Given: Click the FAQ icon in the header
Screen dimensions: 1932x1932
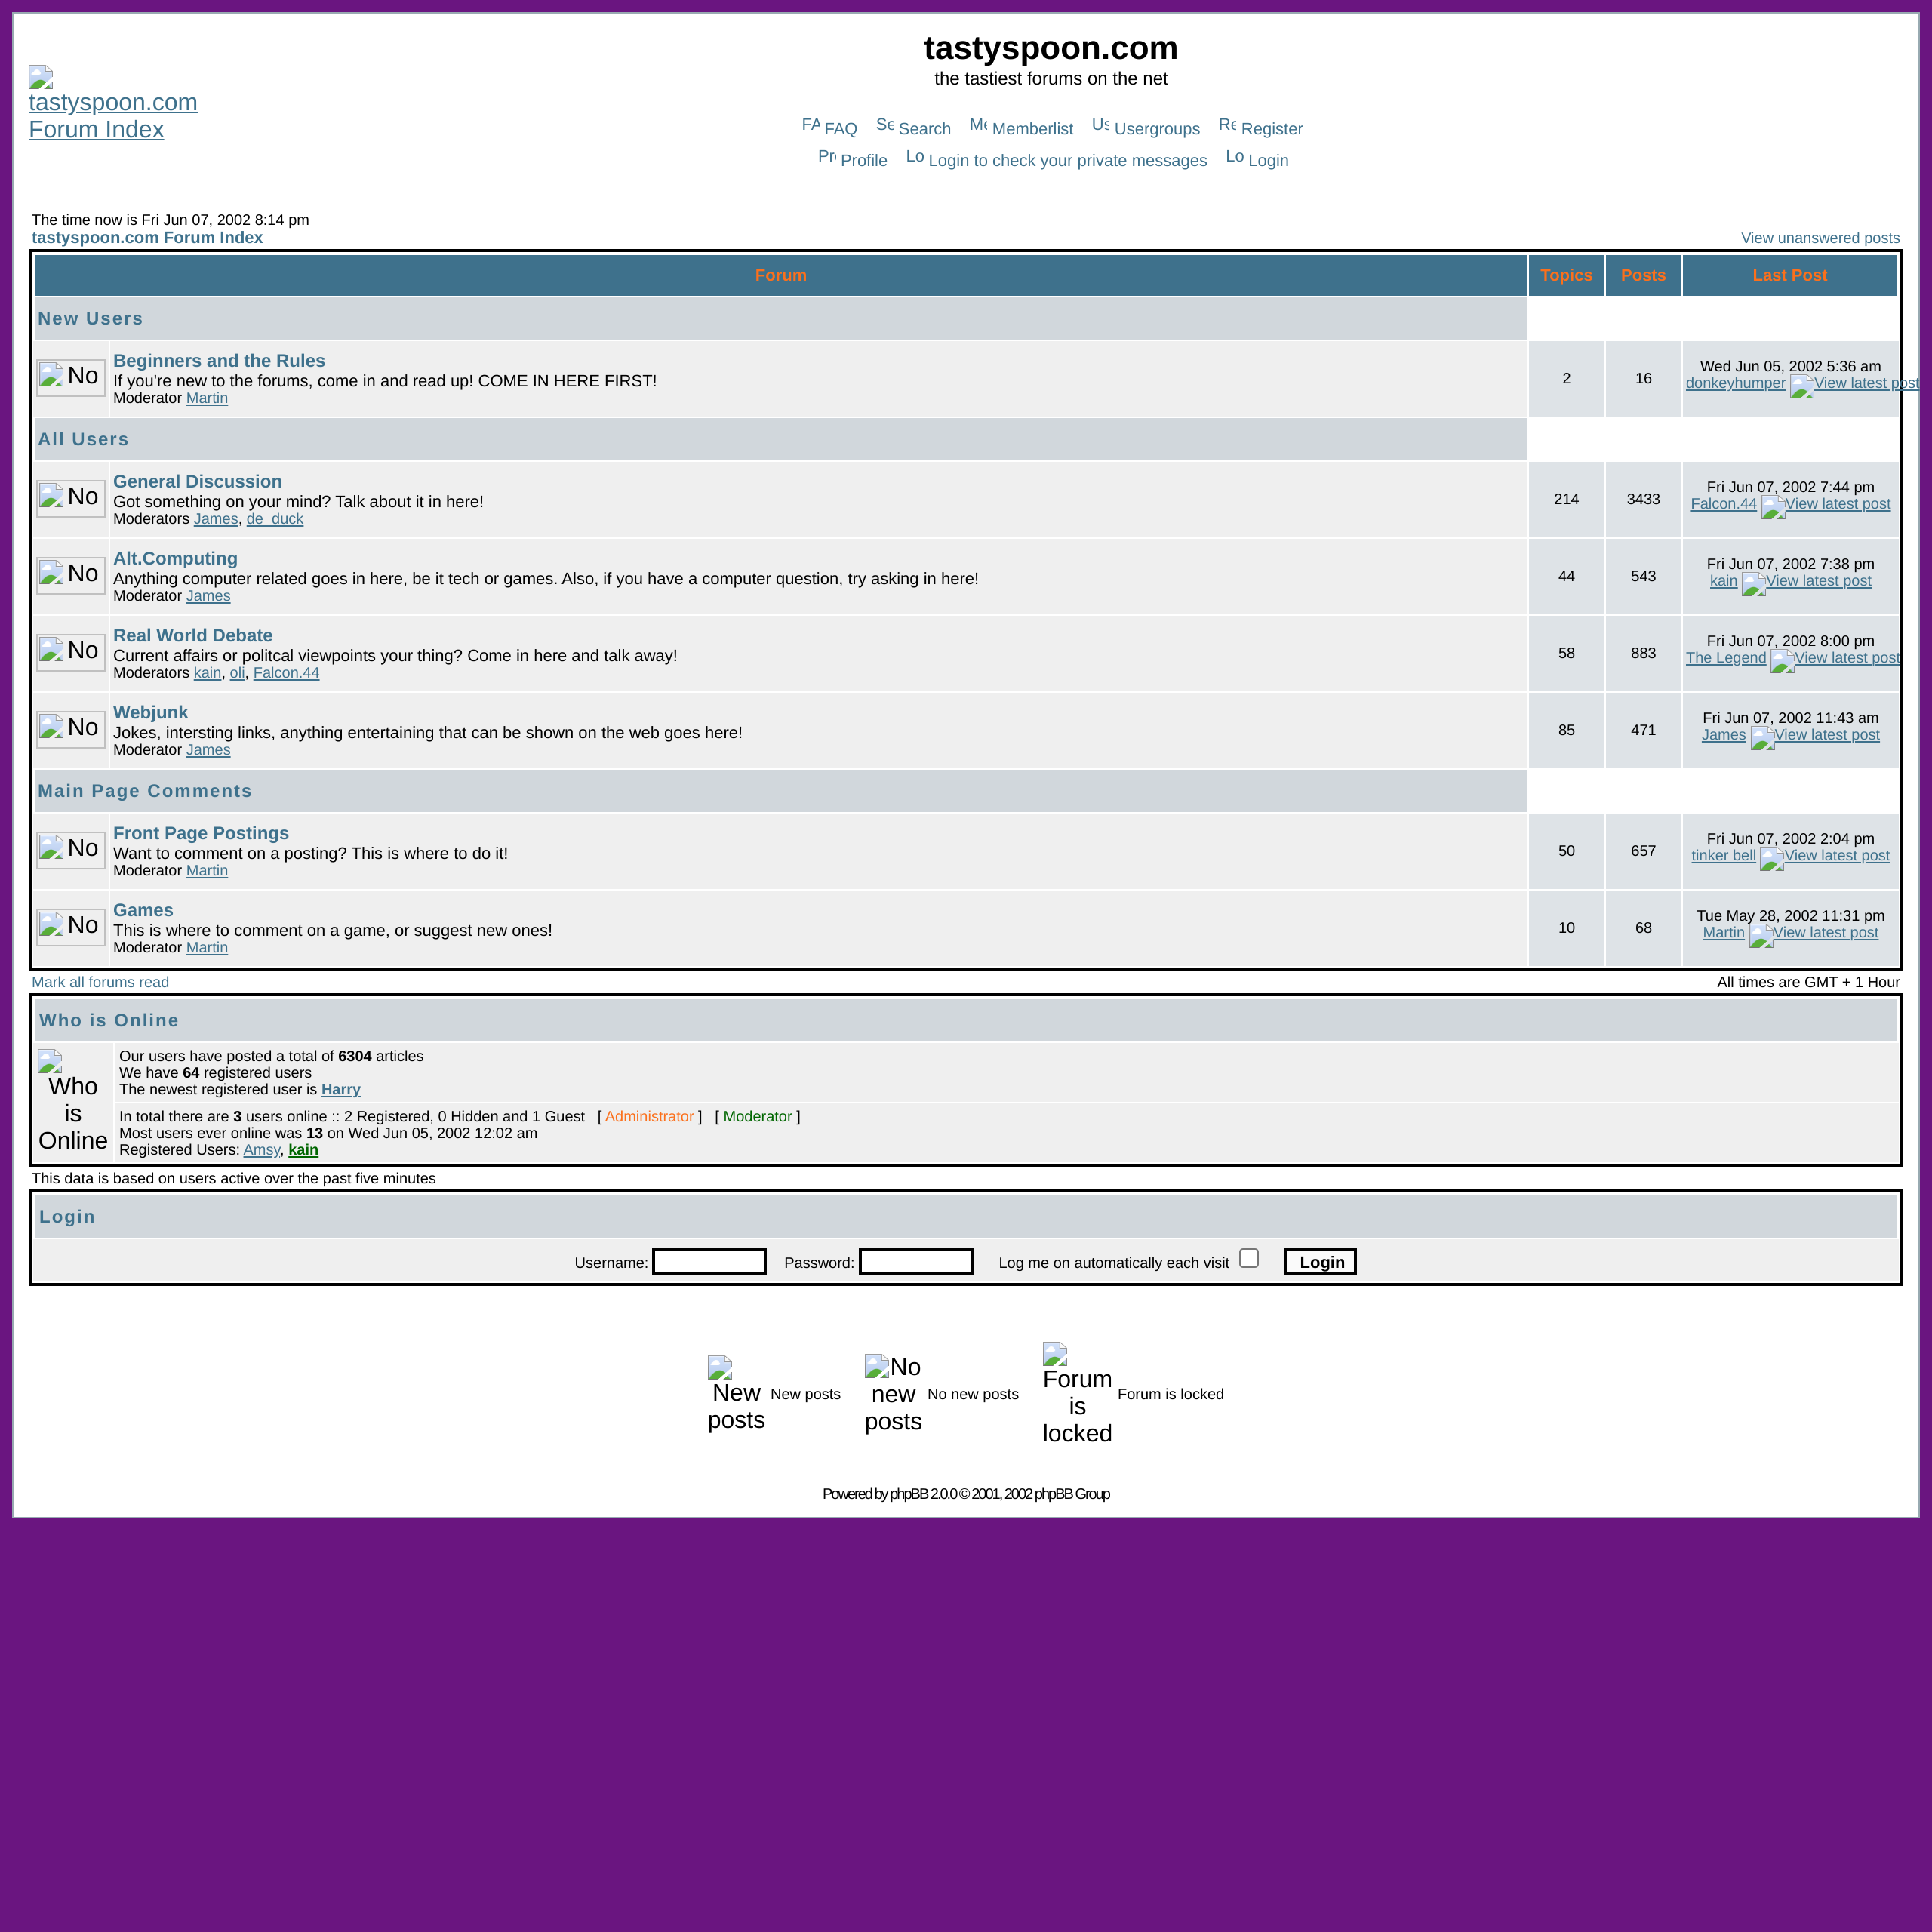Looking at the screenshot, I should coord(810,125).
